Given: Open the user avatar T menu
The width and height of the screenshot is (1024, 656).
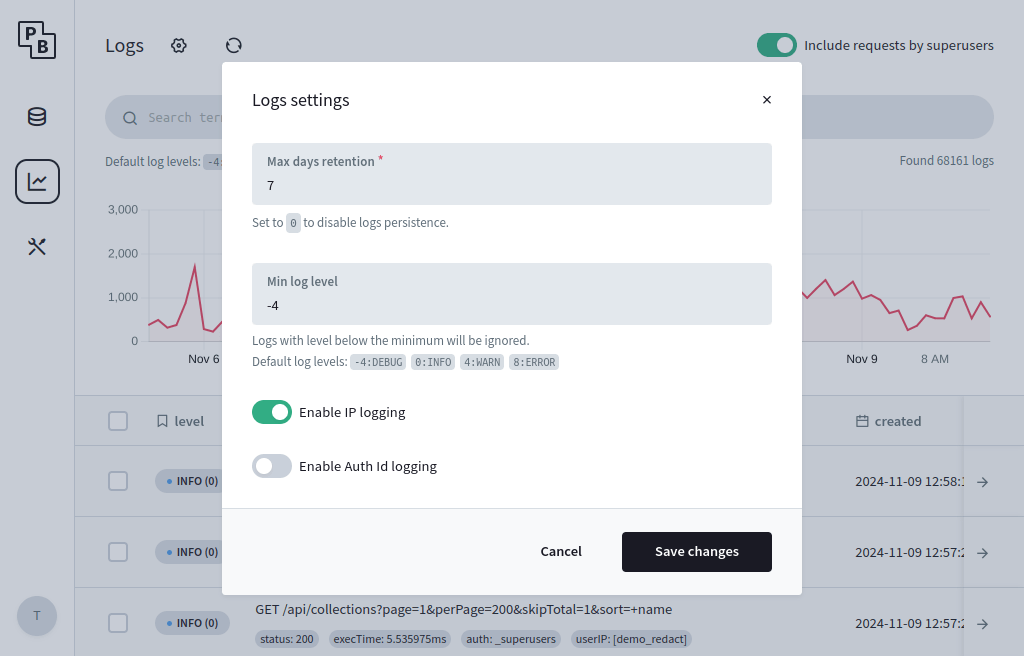Looking at the screenshot, I should pyautogui.click(x=37, y=616).
